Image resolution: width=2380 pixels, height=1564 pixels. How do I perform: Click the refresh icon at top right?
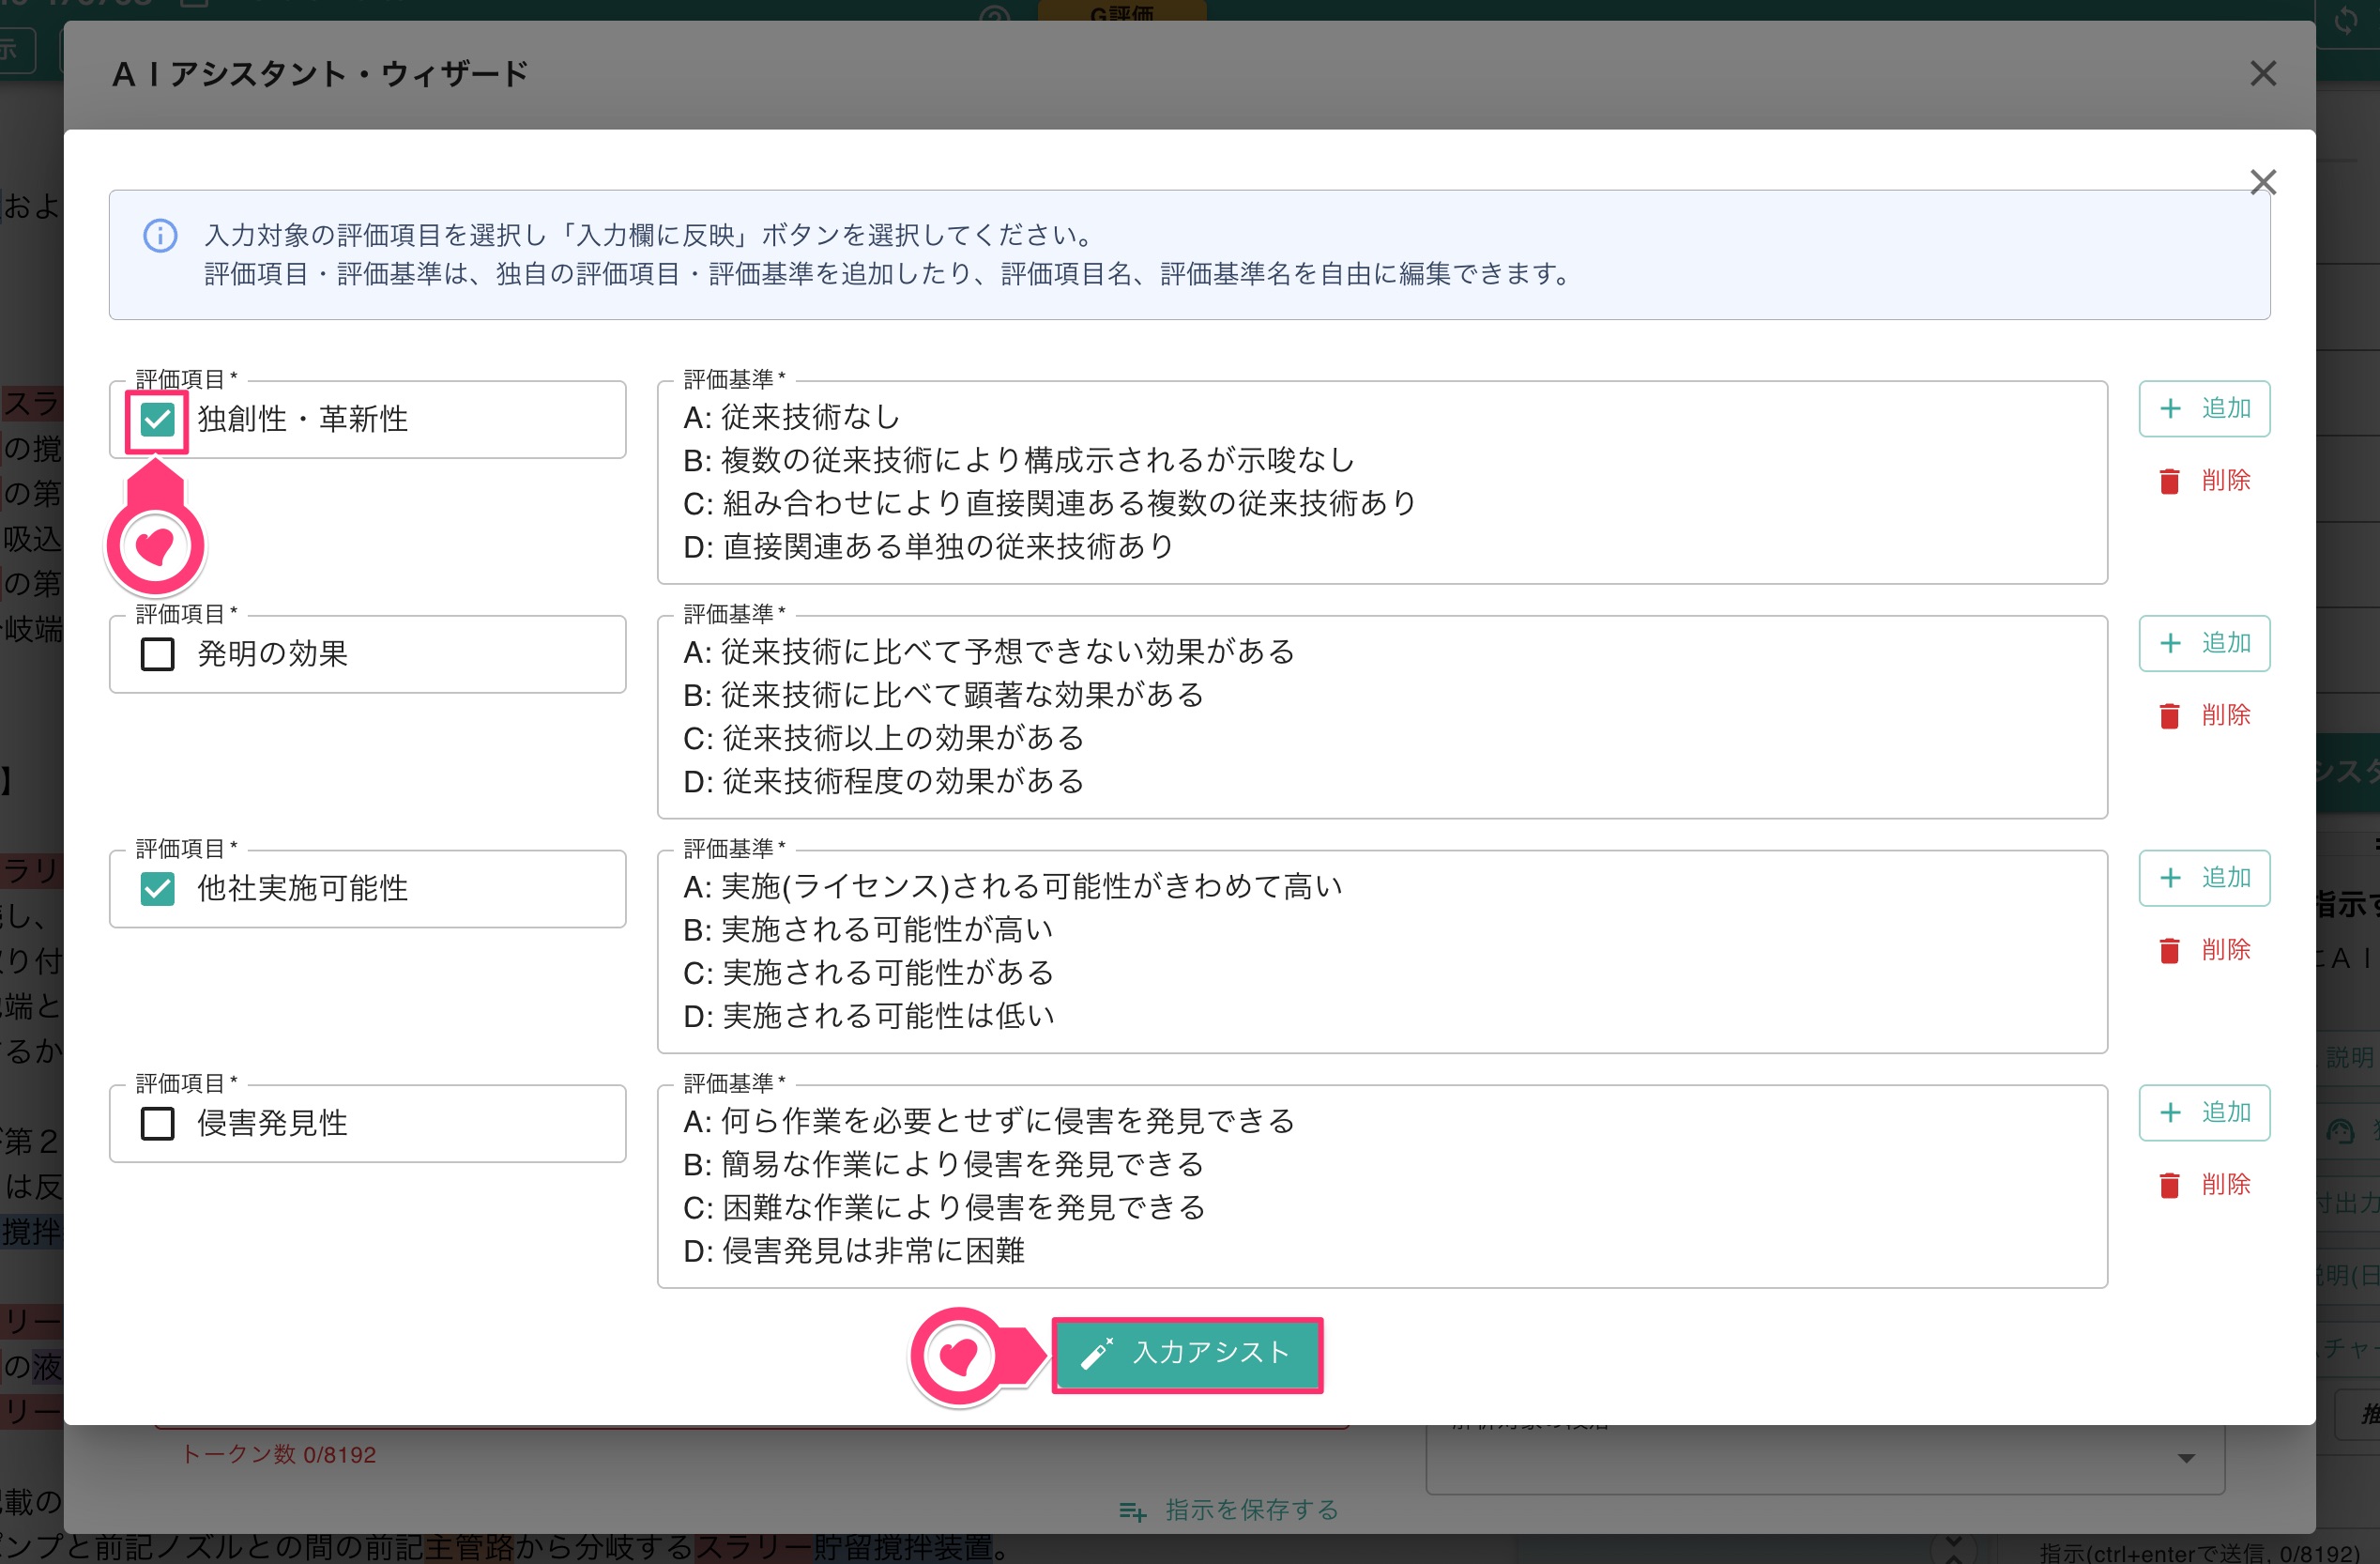[x=2346, y=20]
